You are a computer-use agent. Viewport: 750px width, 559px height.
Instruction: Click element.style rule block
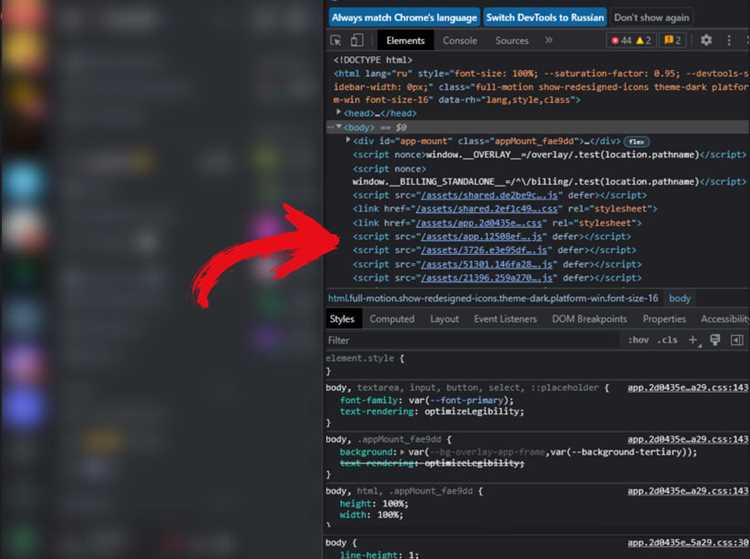365,364
